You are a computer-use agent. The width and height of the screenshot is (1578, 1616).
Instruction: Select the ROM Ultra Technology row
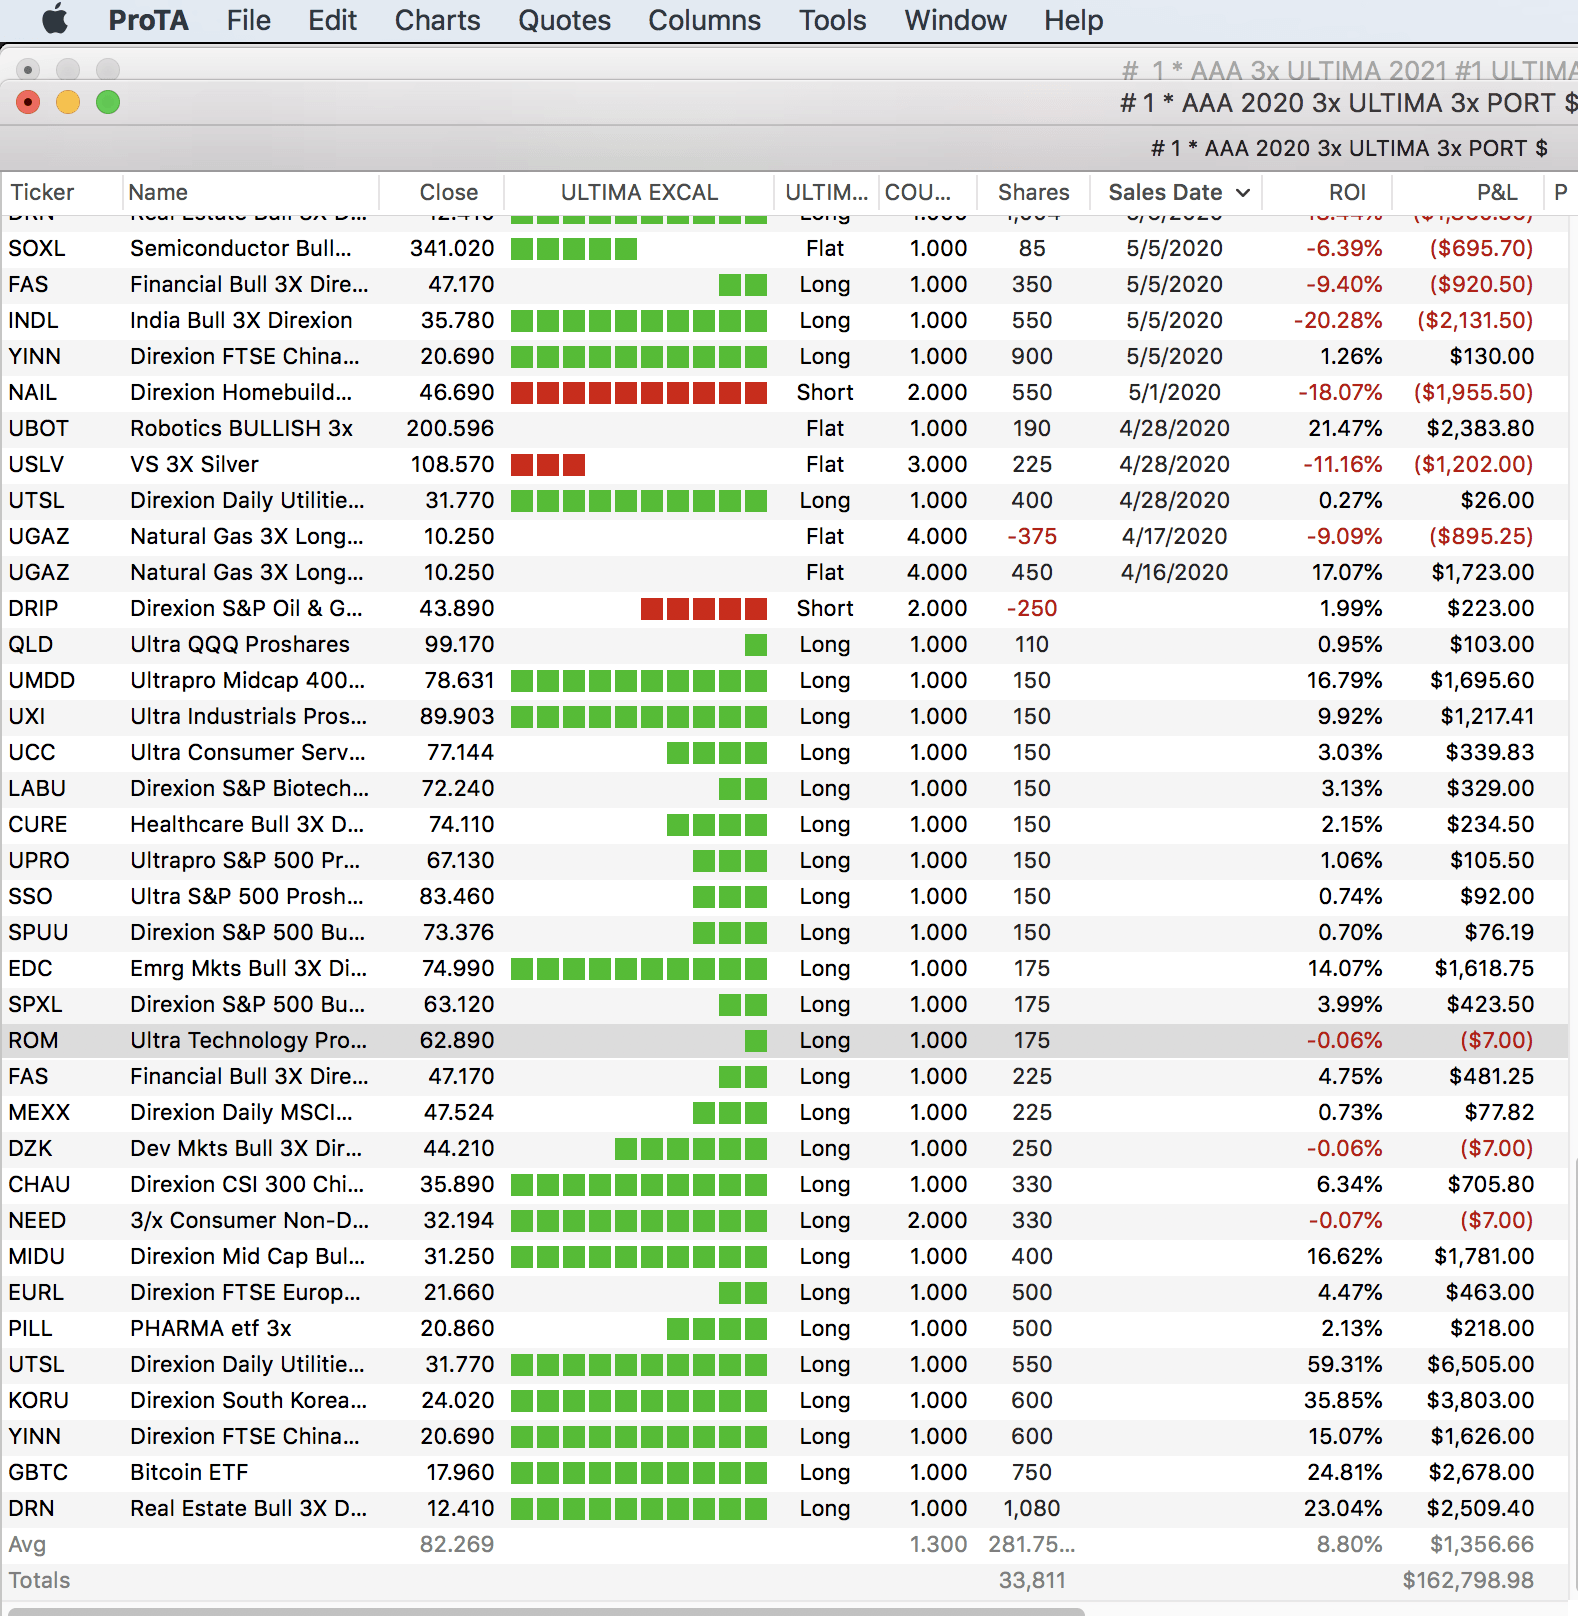tap(248, 1040)
